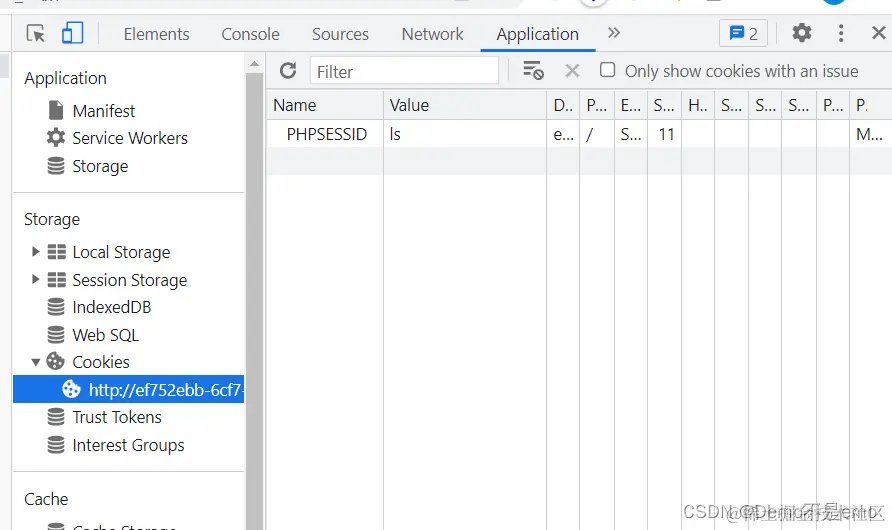Click the cookie size cell '11'
The image size is (892, 530).
tap(664, 134)
